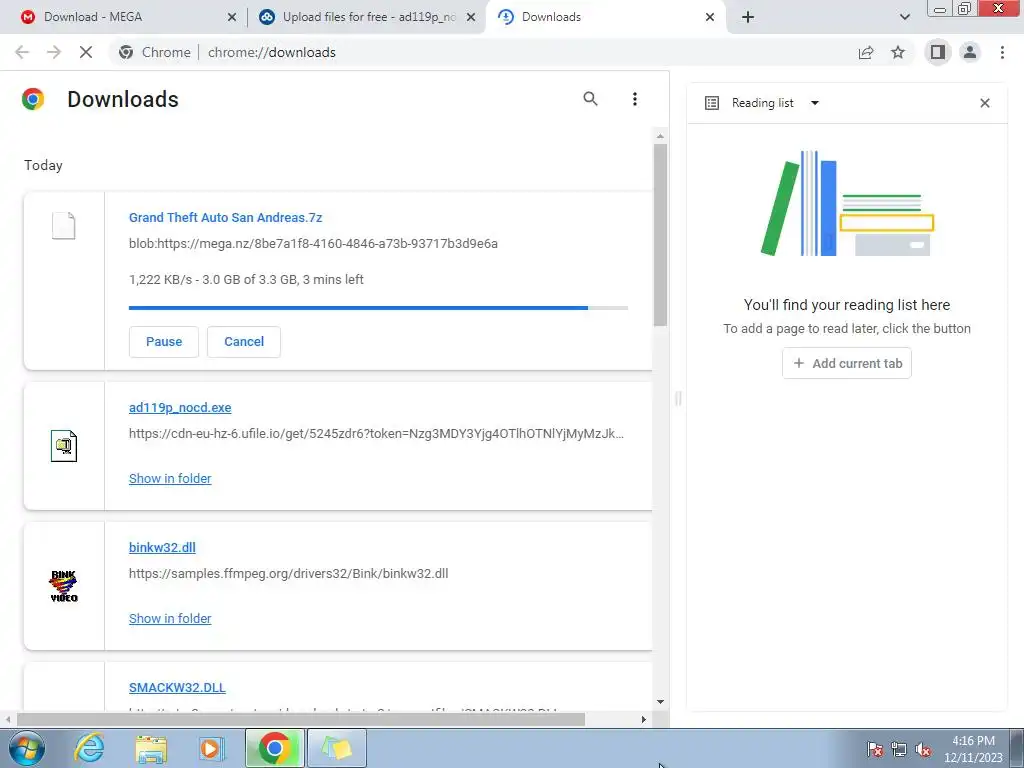Click the share page icon in address bar

point(866,52)
